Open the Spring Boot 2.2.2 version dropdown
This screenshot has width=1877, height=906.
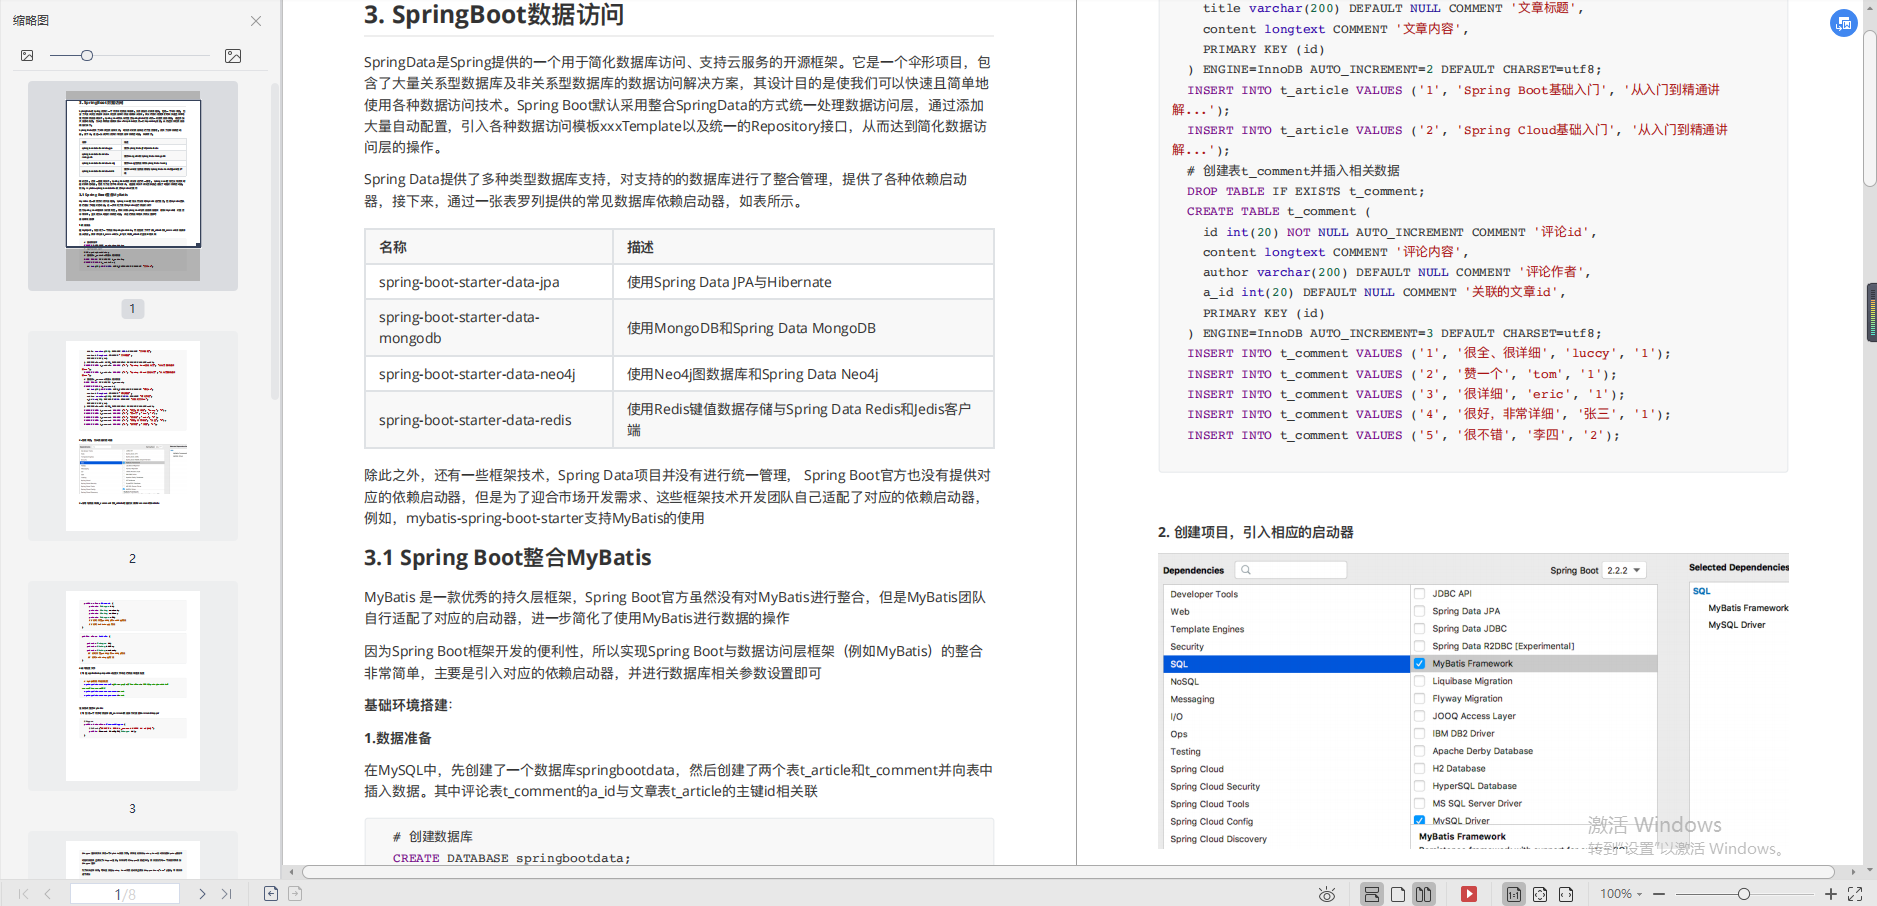click(1624, 570)
